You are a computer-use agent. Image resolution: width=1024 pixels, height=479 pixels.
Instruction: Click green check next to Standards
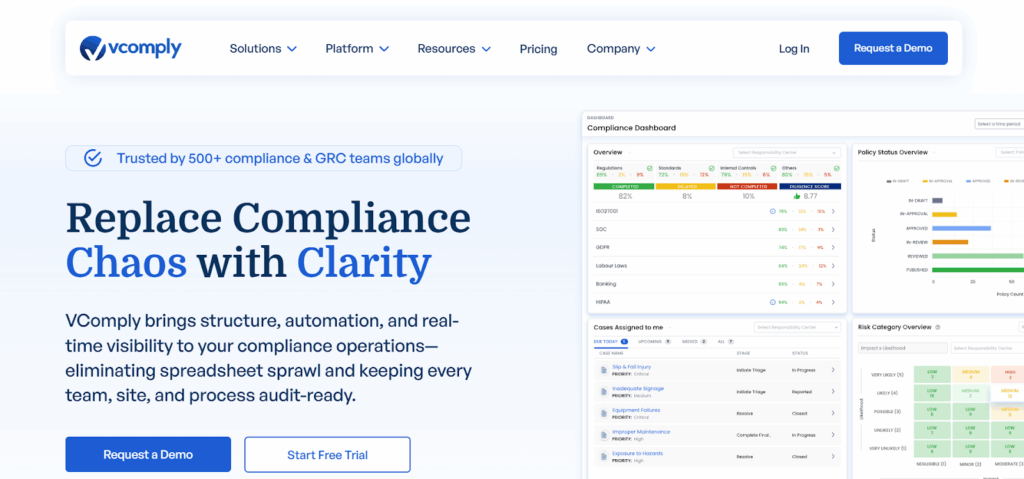coord(711,168)
